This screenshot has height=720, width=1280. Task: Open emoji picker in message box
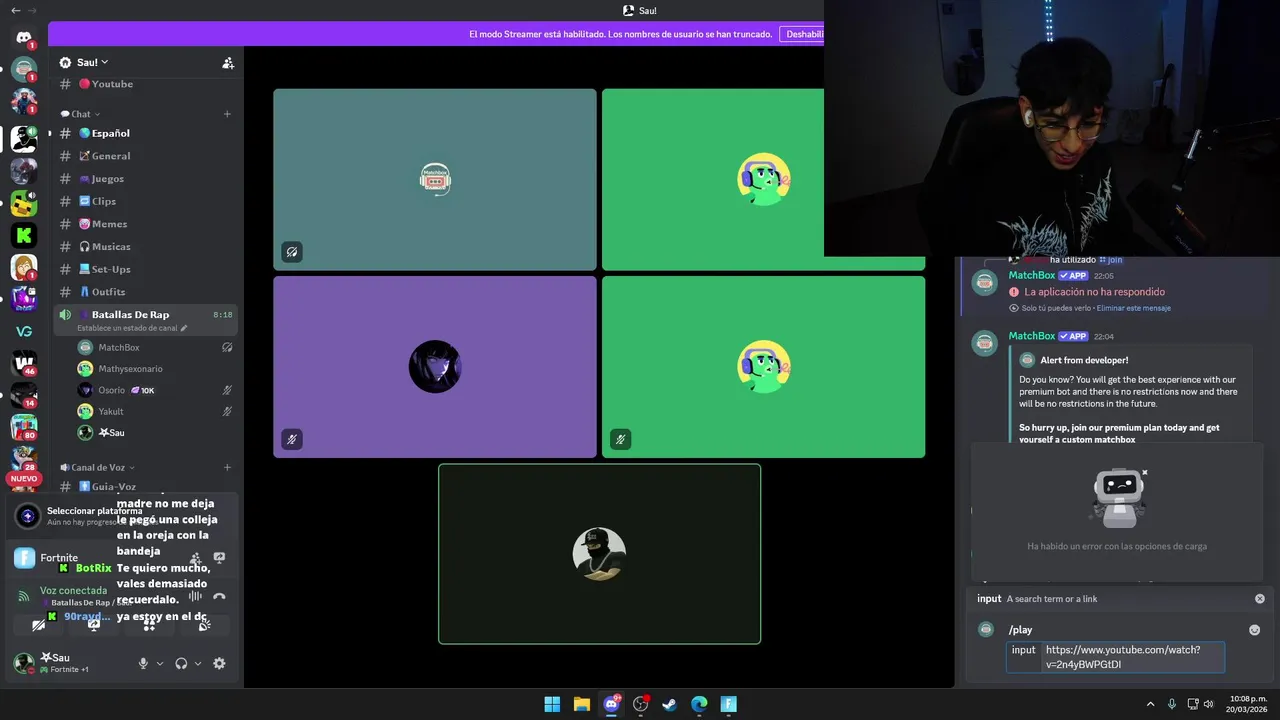[1254, 630]
